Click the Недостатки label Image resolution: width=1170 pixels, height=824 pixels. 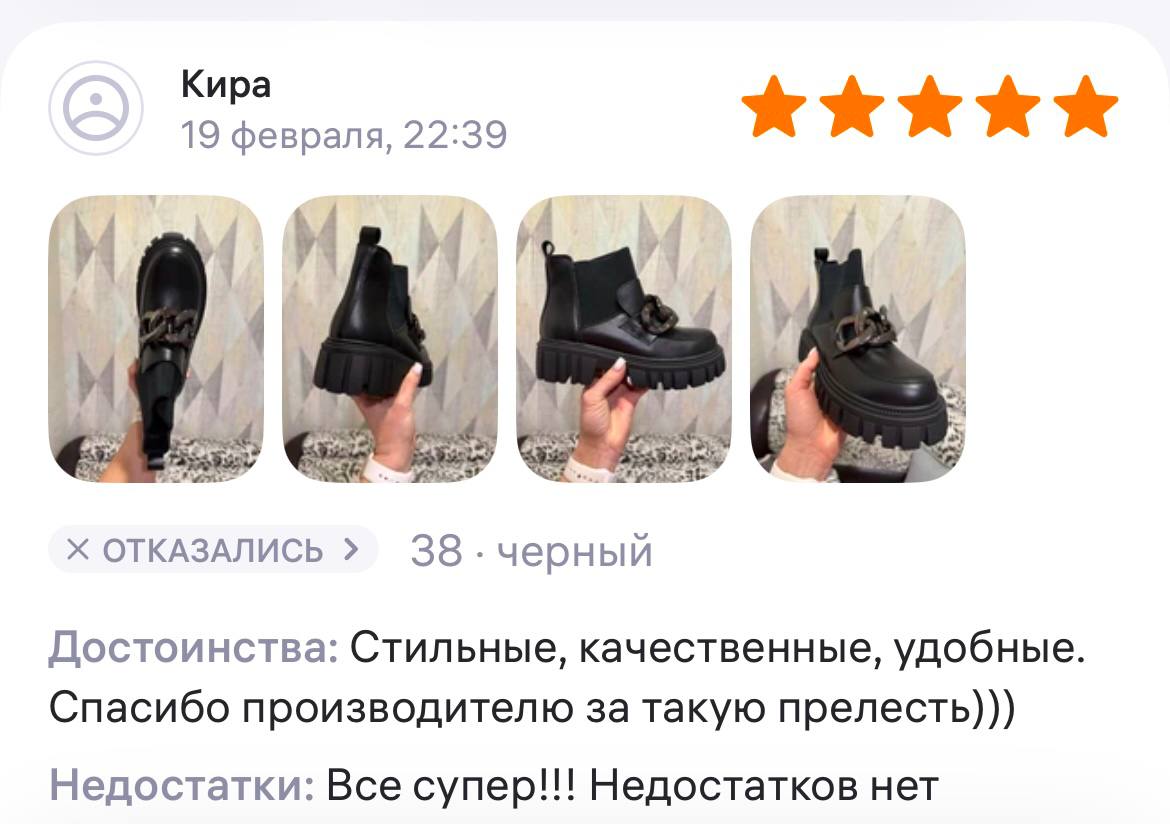182,786
